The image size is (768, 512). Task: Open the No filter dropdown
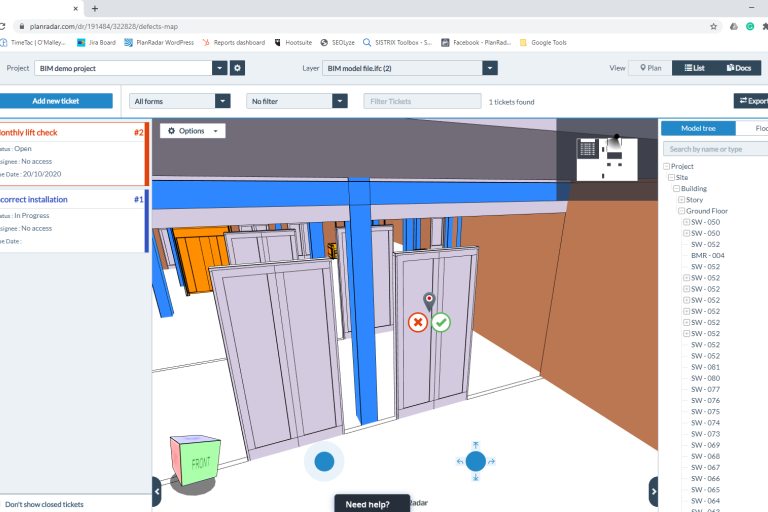(x=297, y=101)
